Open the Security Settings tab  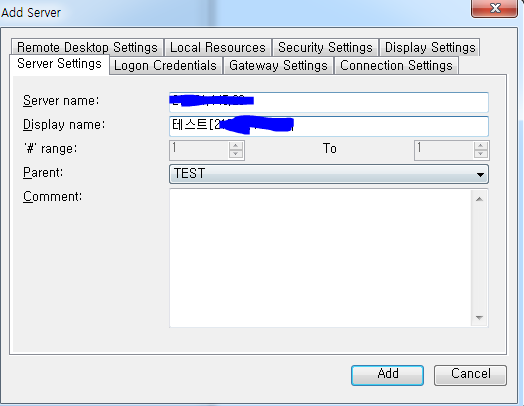click(325, 47)
